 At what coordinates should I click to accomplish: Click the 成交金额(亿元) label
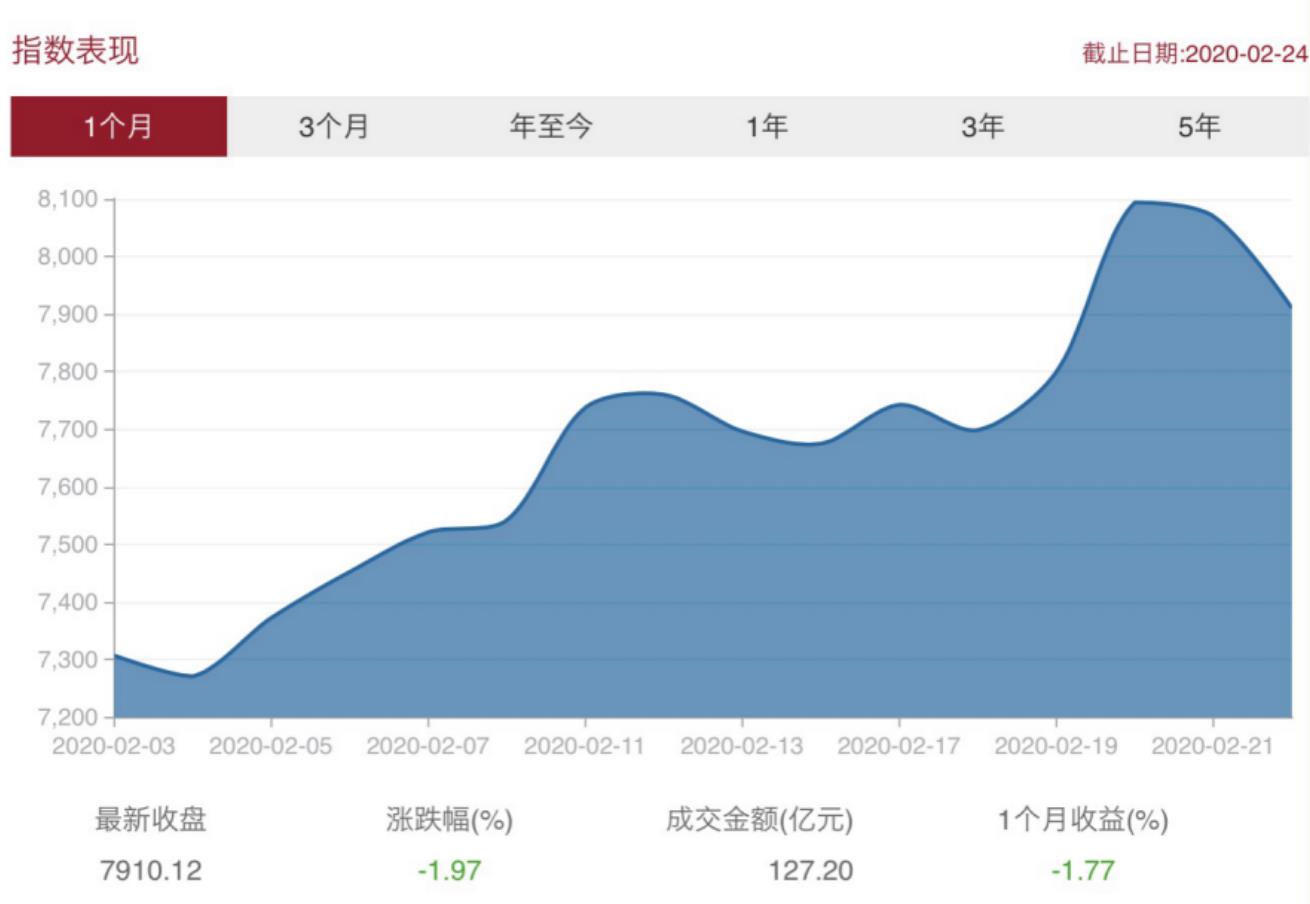coord(759,821)
